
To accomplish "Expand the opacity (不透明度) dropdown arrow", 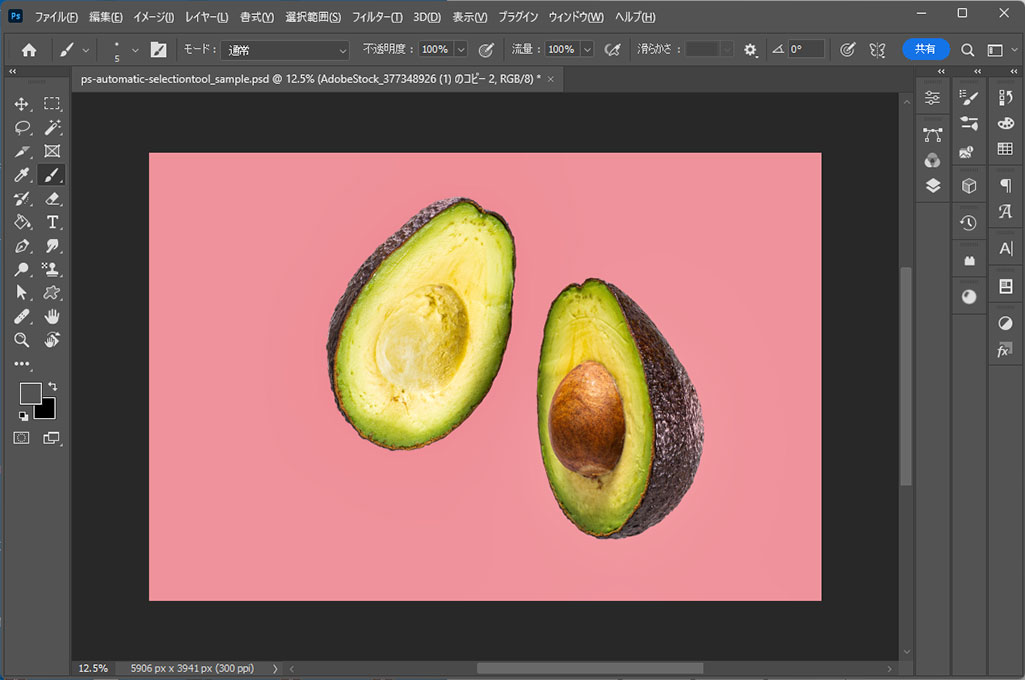I will click(461, 49).
